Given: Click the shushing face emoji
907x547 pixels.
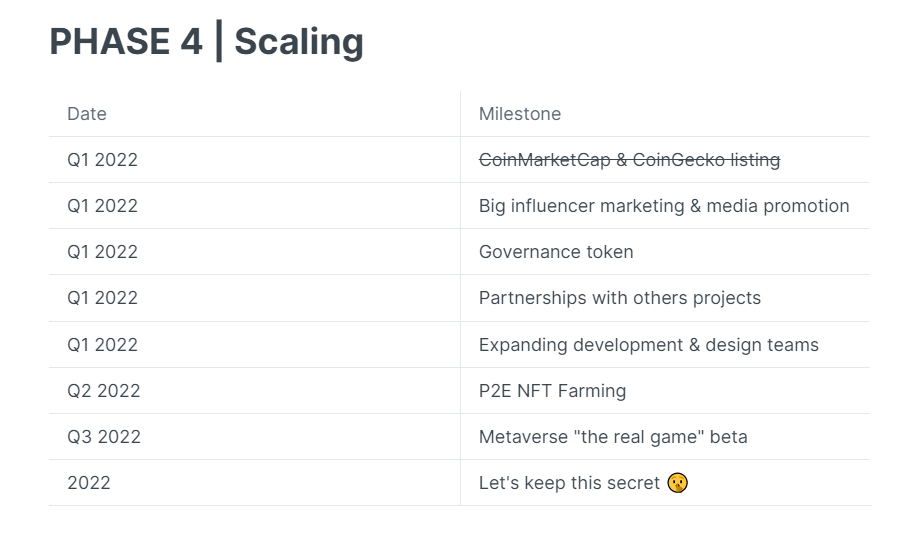Looking at the screenshot, I should point(678,483).
